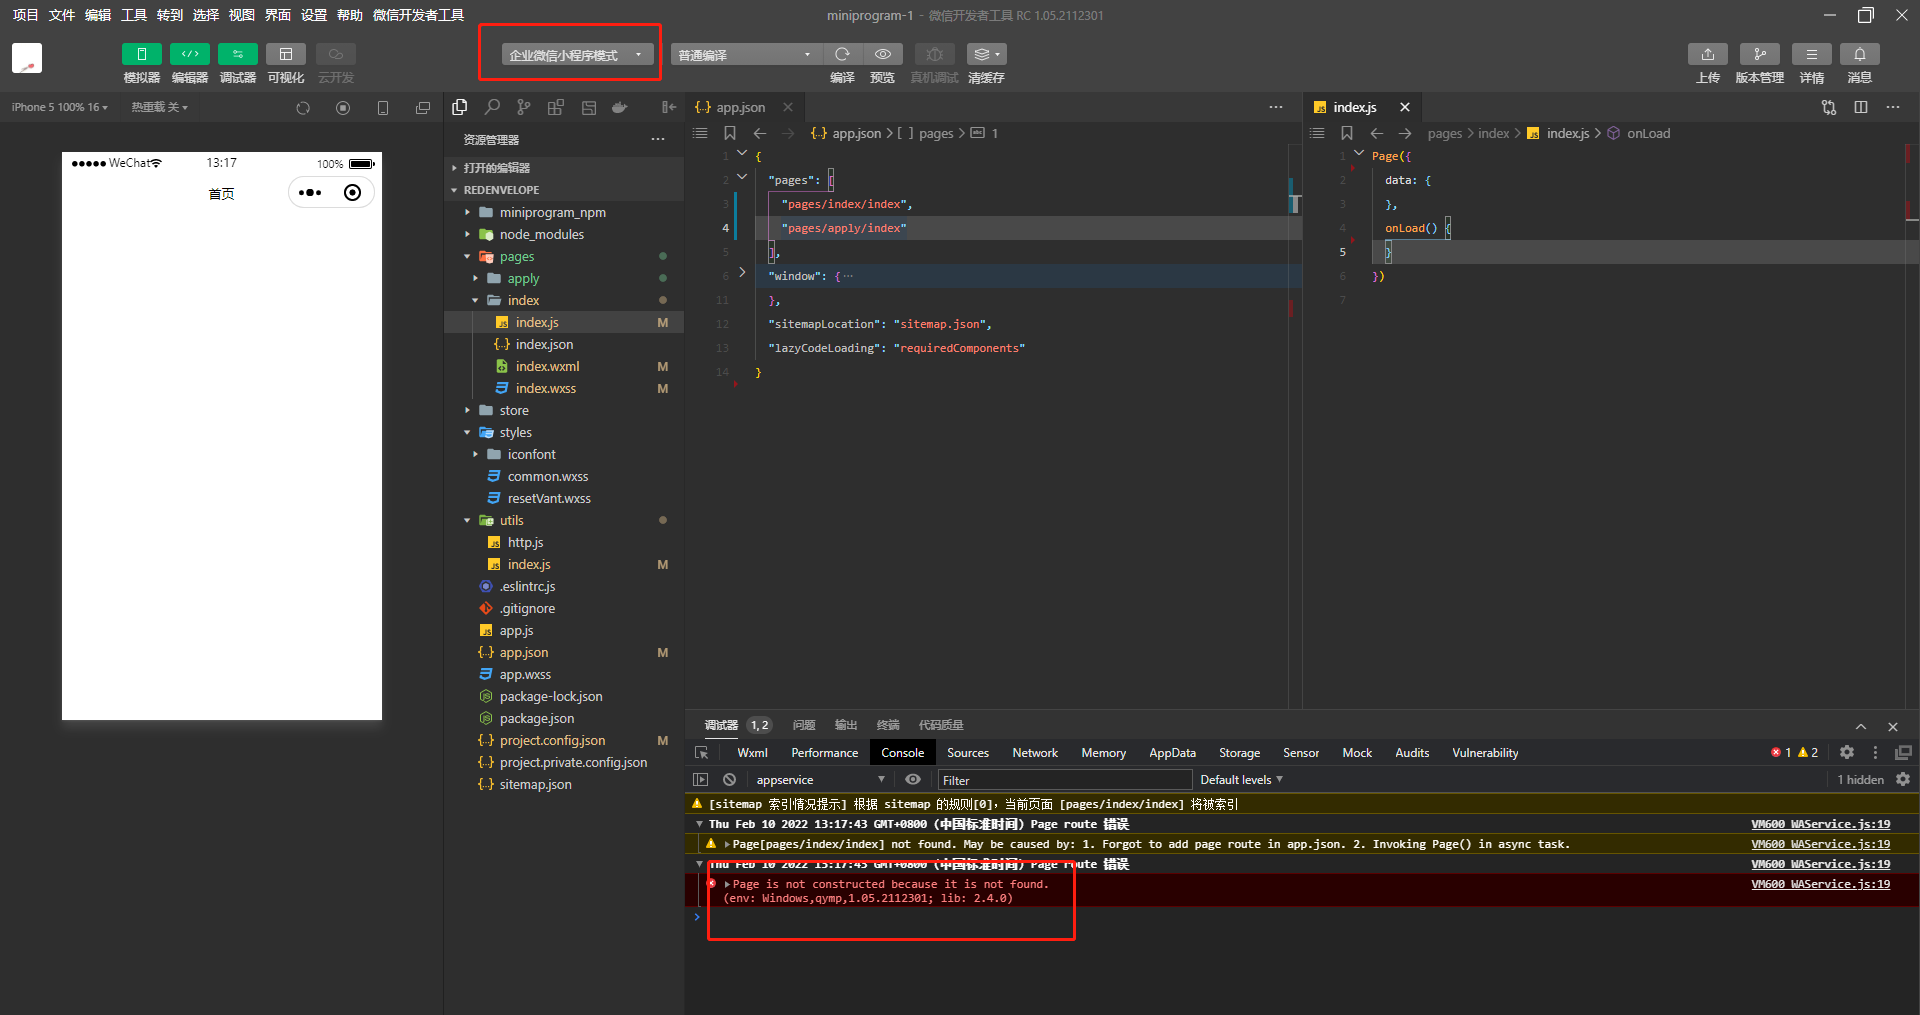Click the preview eye icon
The image size is (1920, 1015).
point(882,54)
